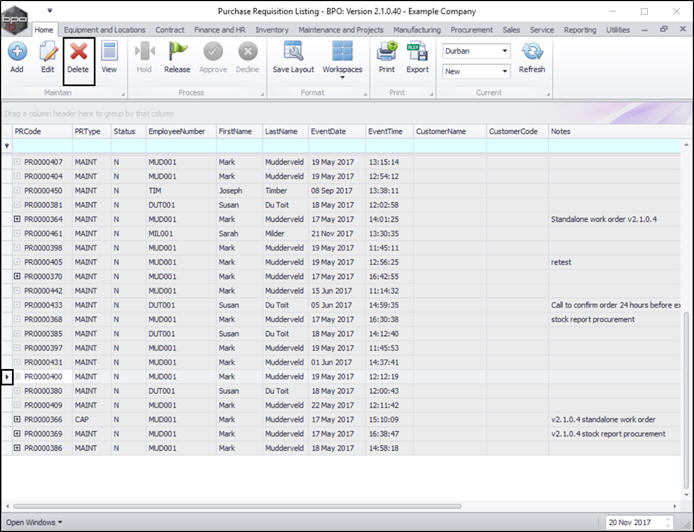This screenshot has width=694, height=532.
Task: Expand row PR0000364
Action: [17, 219]
